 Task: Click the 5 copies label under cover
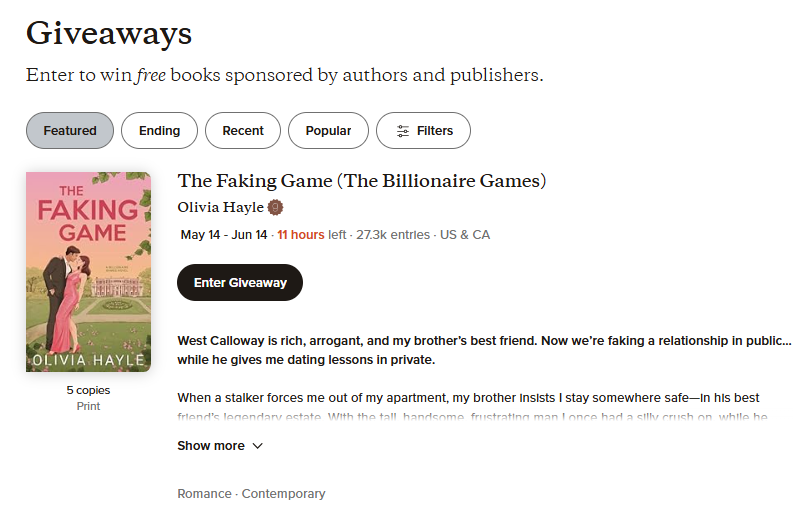pyautogui.click(x=88, y=390)
